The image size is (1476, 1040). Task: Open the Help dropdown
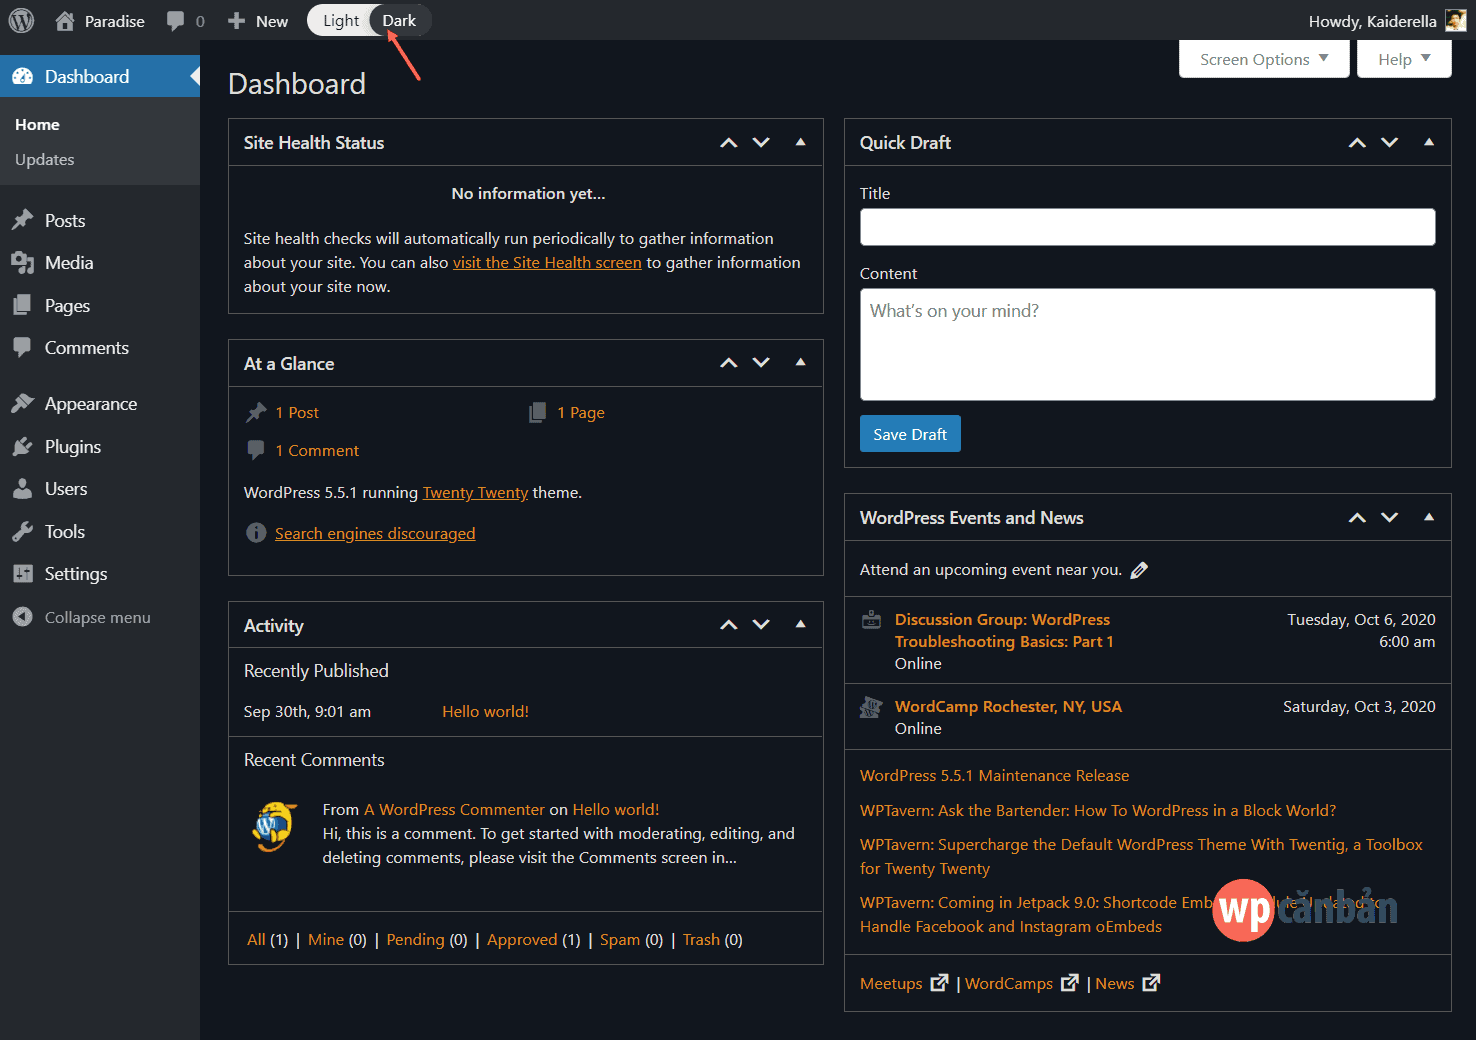(1404, 59)
